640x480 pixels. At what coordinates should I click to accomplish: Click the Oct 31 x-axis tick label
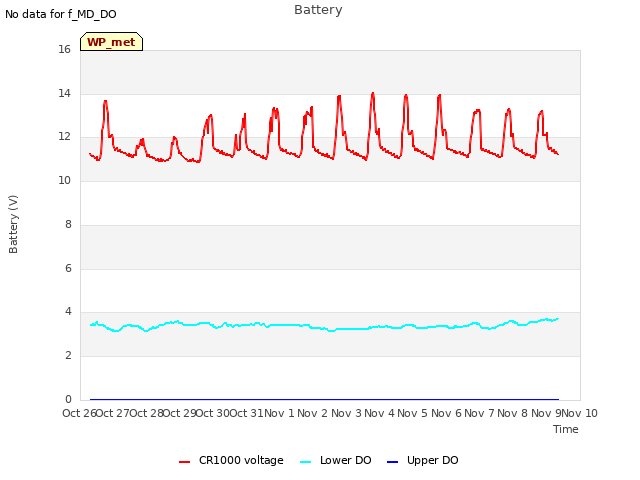246,413
